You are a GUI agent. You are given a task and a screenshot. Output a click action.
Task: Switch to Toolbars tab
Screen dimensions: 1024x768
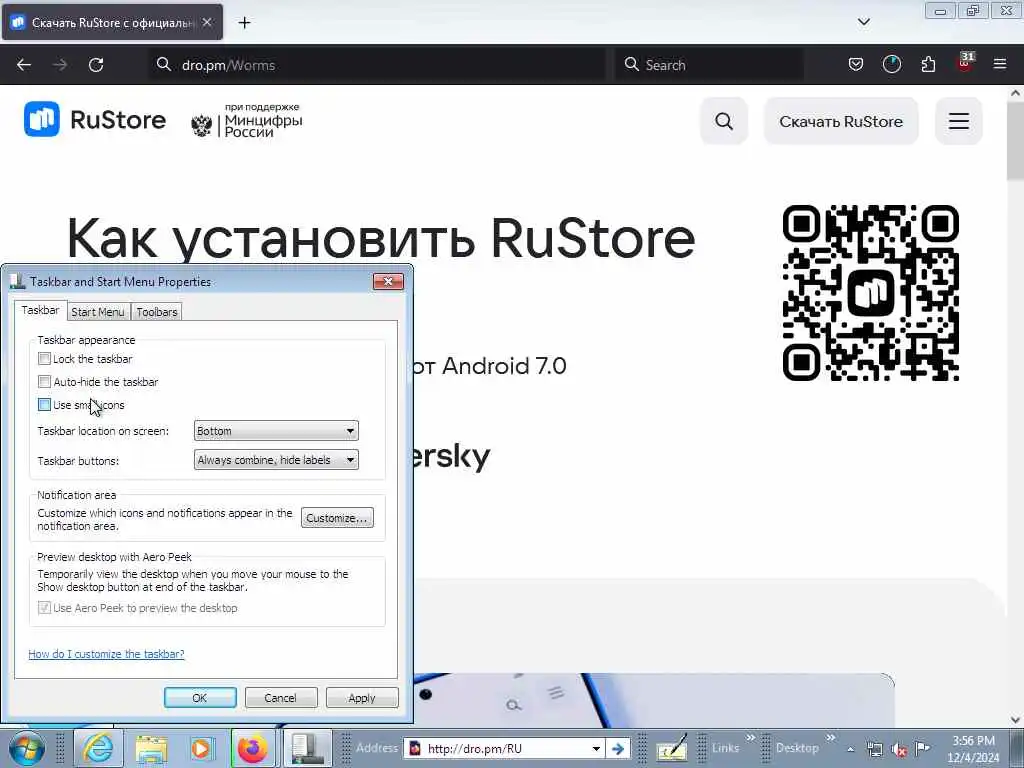point(157,312)
